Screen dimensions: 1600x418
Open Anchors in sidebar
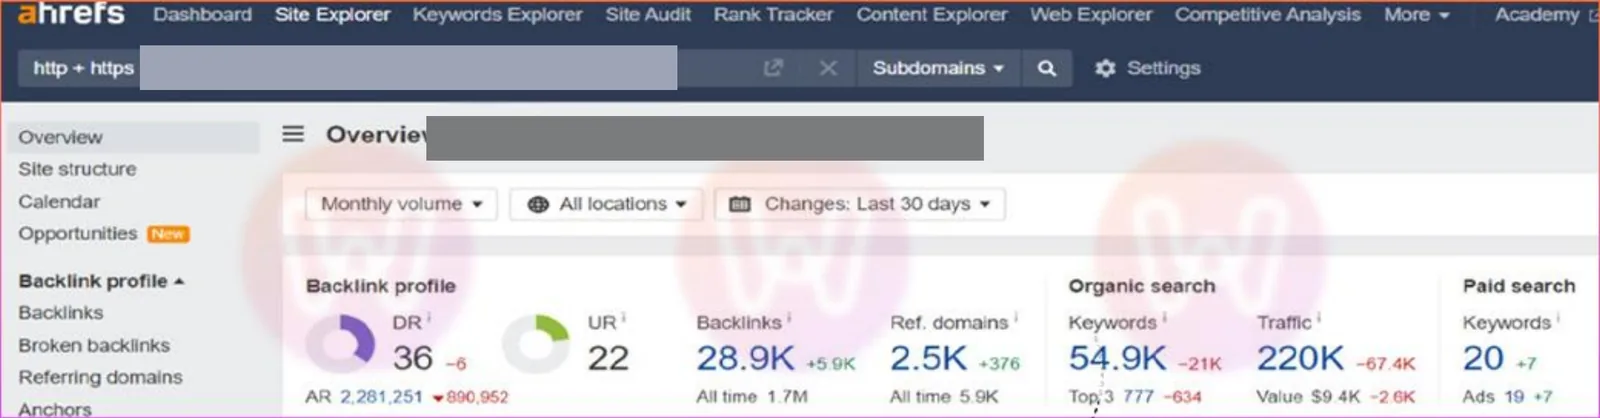[x=55, y=409]
